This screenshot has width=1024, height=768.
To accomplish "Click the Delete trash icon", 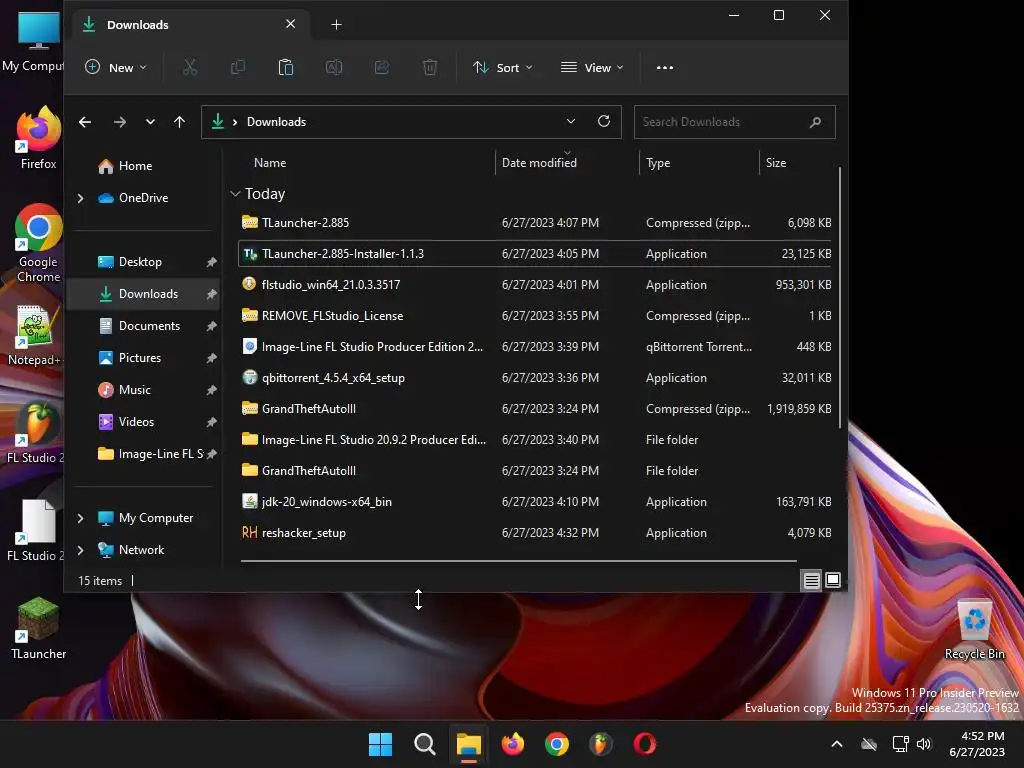I will (430, 67).
